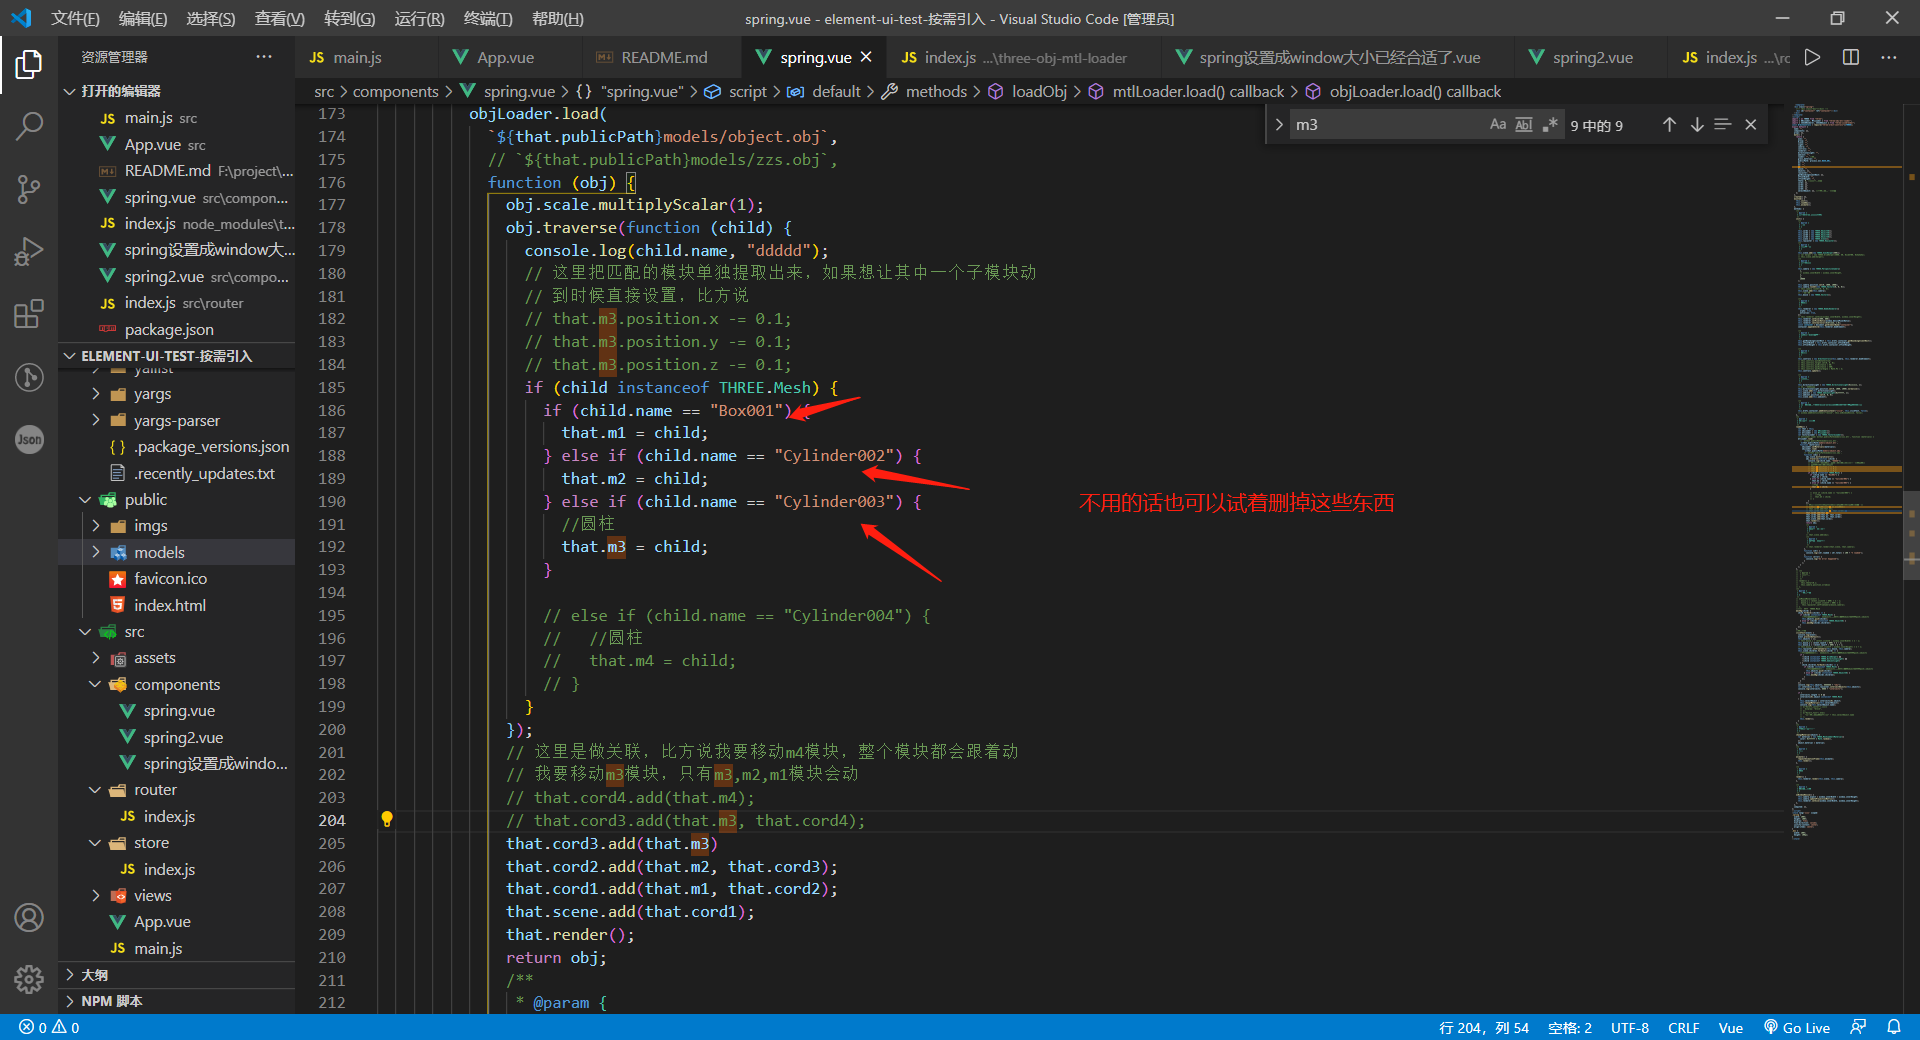Click the line and column indicator
Screen dimensions: 1920x1040
1483,1027
